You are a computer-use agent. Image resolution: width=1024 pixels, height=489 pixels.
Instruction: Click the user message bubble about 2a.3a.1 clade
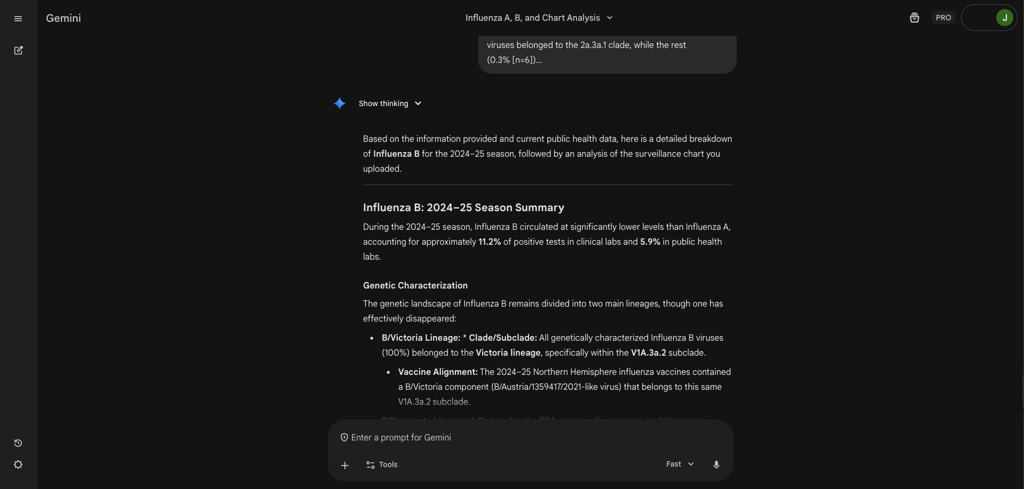(607, 54)
